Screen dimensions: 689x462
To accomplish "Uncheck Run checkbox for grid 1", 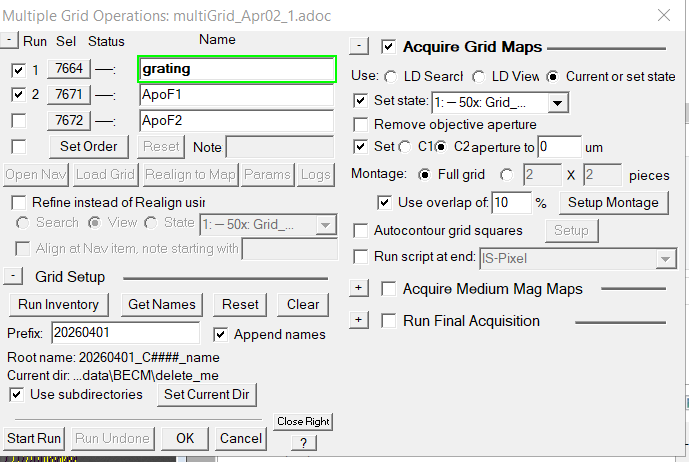I will click(x=18, y=70).
